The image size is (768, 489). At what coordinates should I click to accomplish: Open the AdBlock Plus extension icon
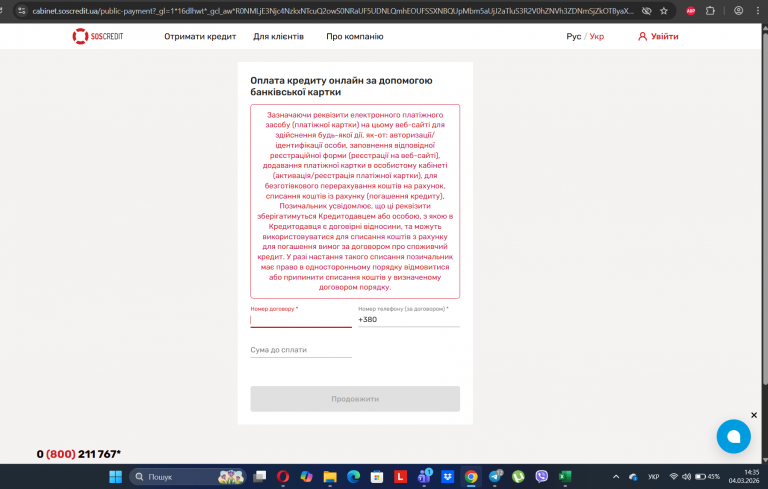tap(691, 11)
